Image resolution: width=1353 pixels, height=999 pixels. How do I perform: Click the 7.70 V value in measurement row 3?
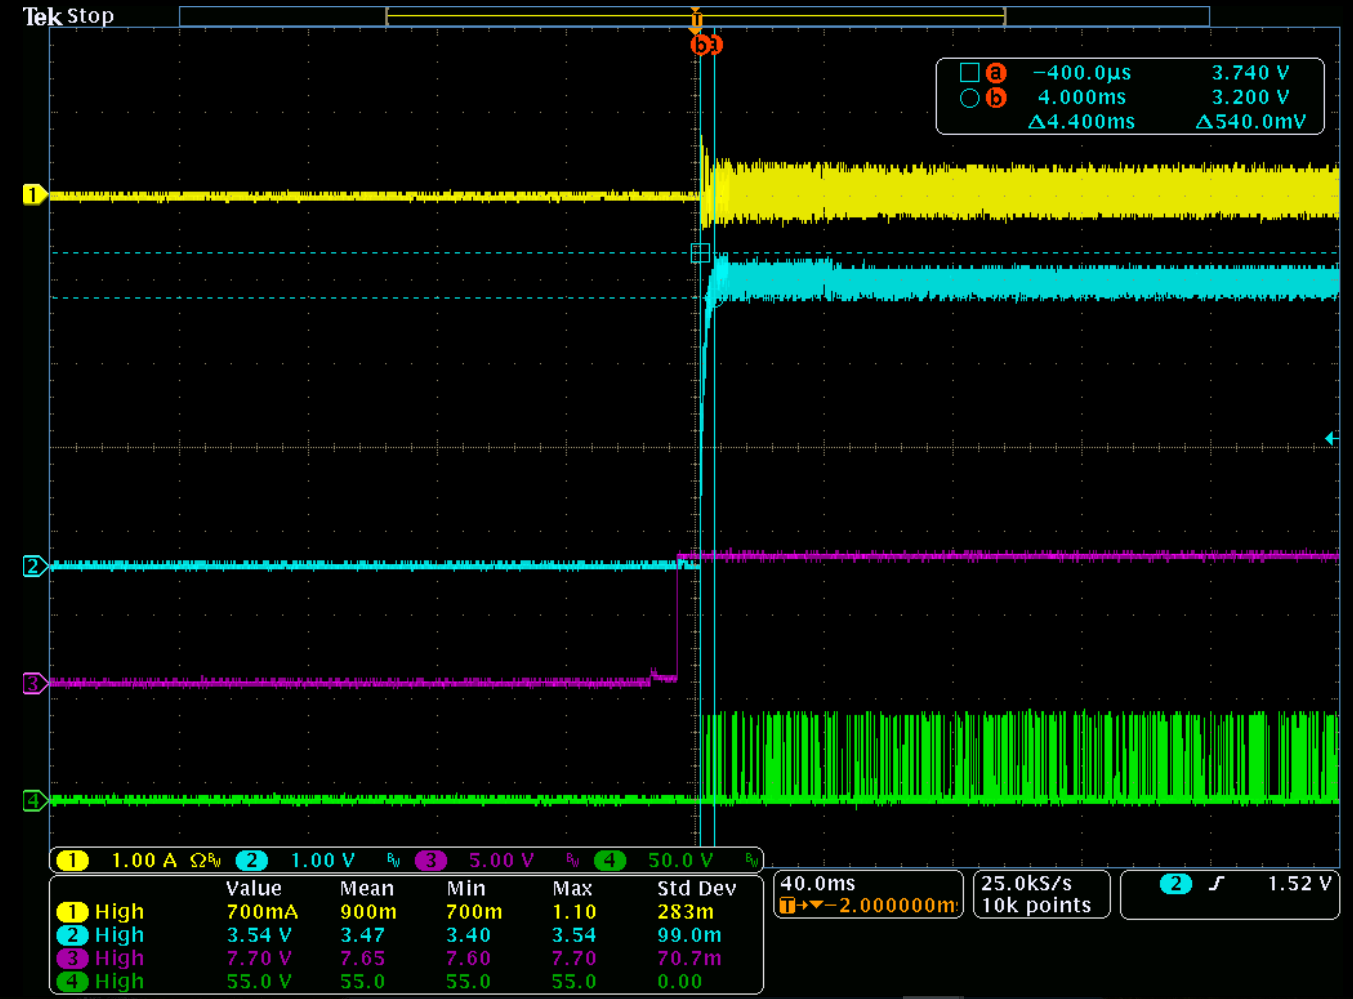point(259,958)
